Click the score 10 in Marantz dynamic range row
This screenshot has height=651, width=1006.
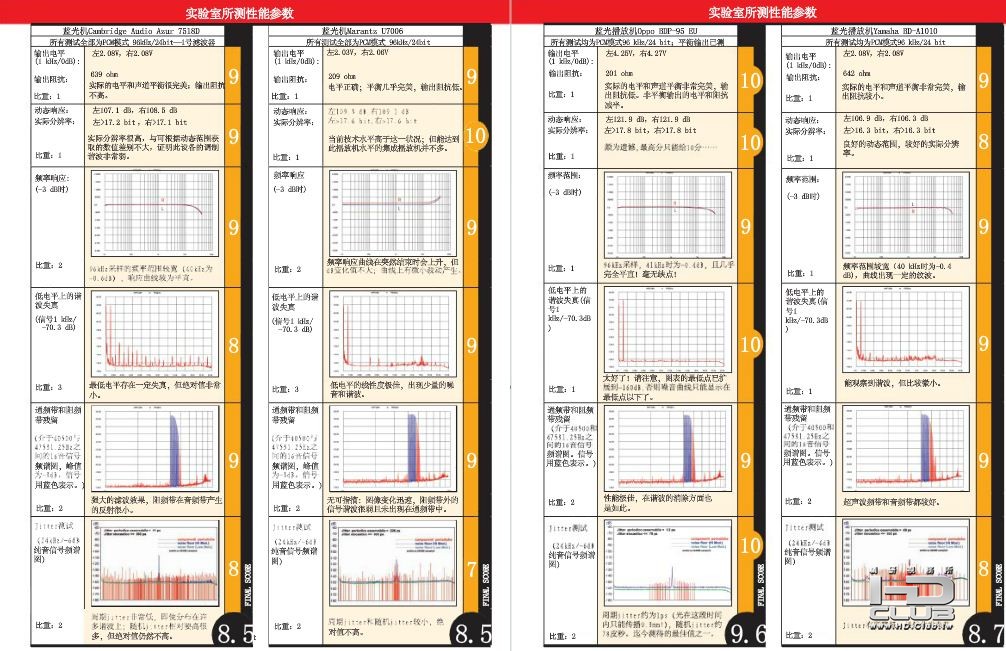coord(475,135)
